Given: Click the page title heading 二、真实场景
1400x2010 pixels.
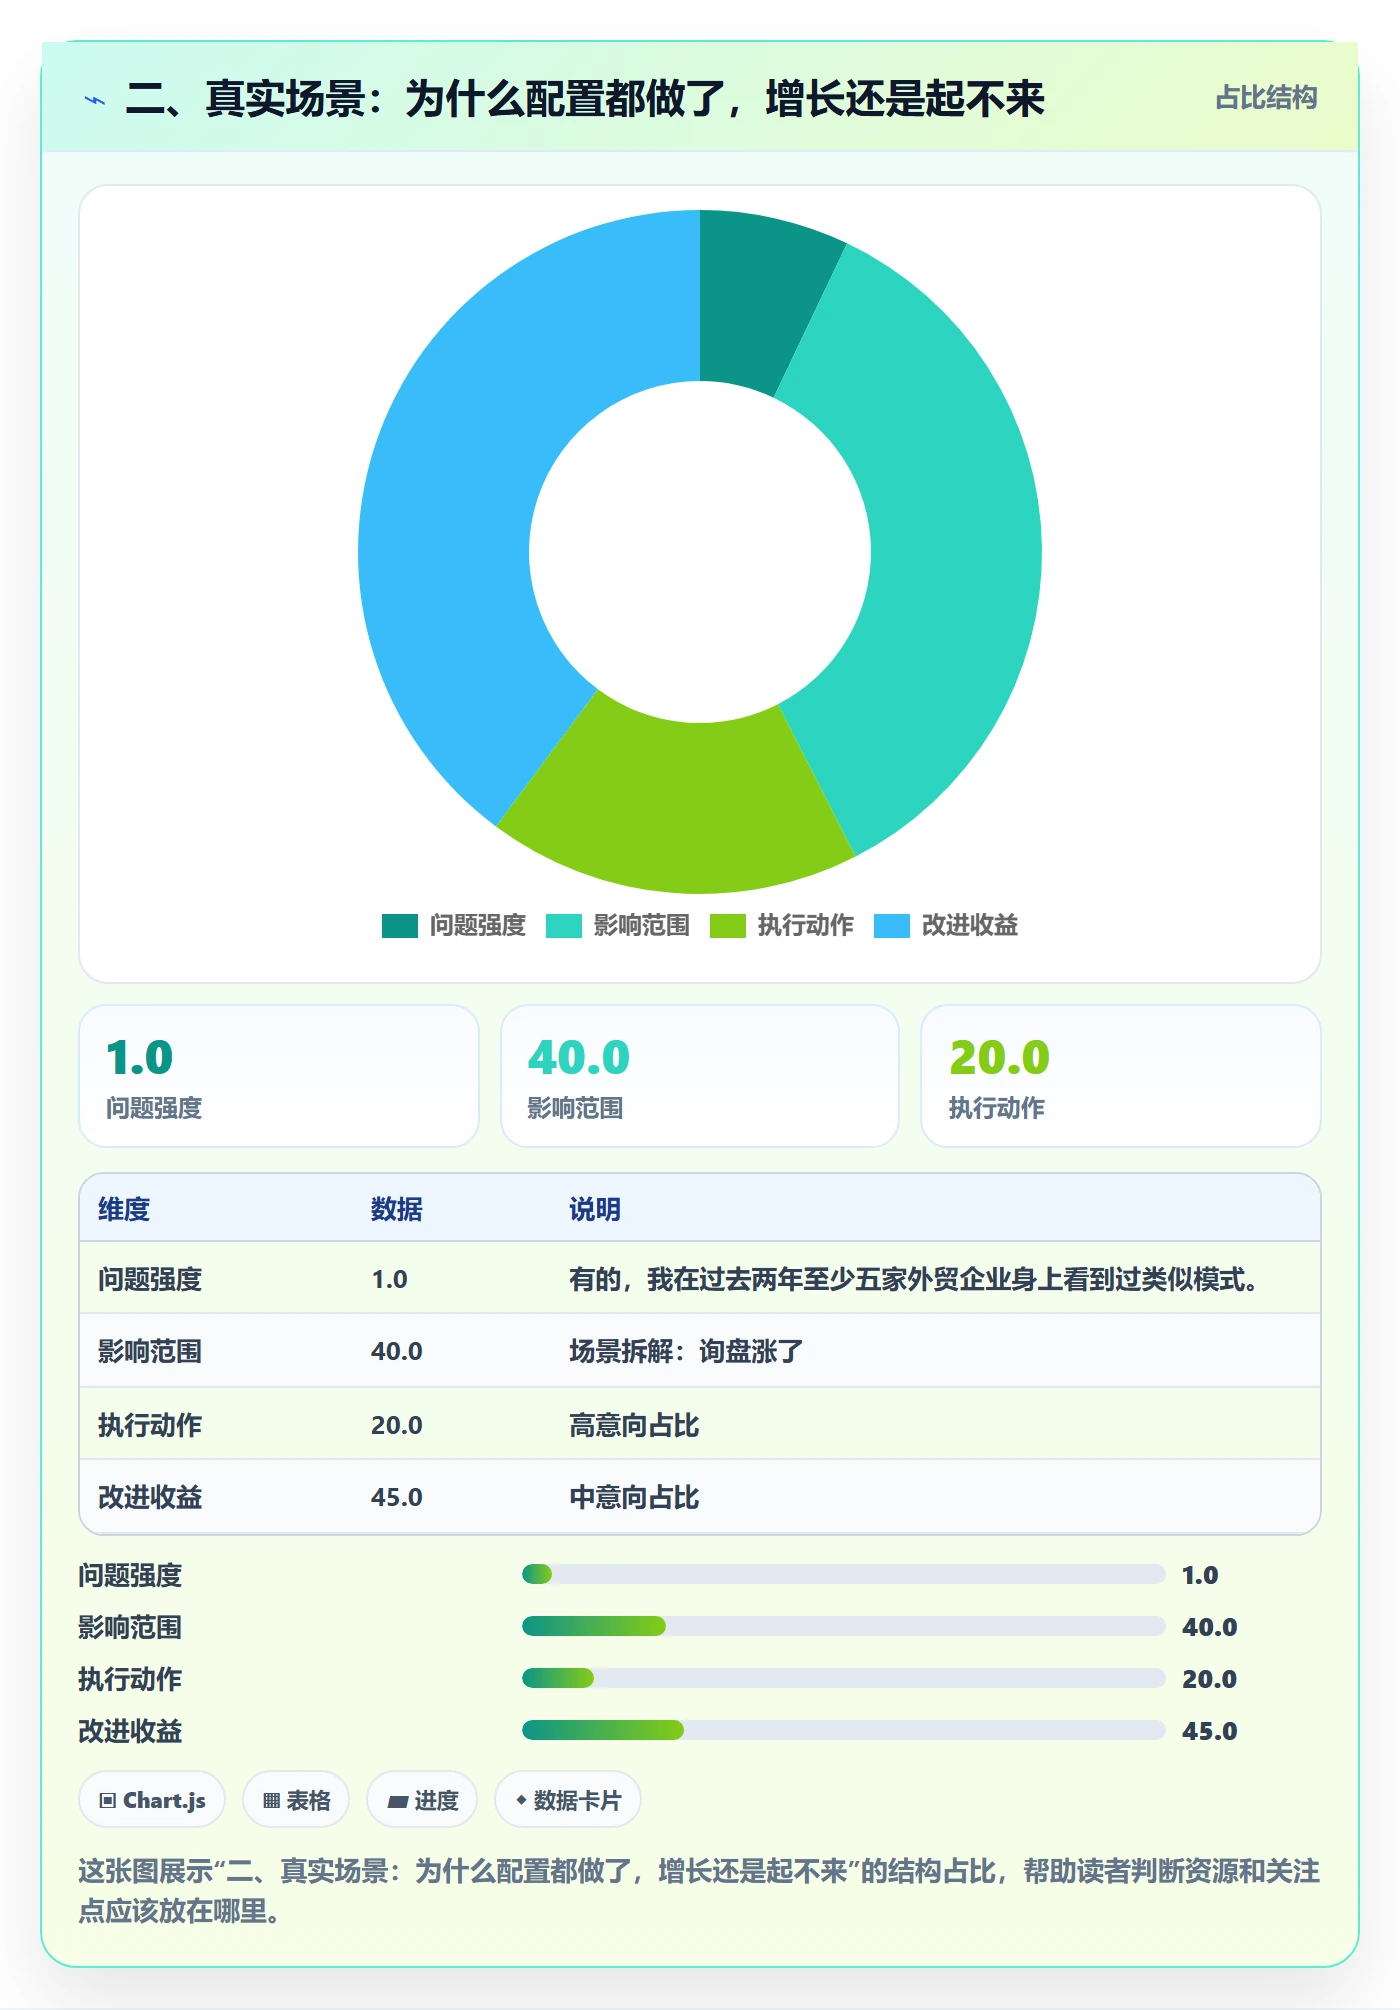Looking at the screenshot, I should [x=585, y=99].
